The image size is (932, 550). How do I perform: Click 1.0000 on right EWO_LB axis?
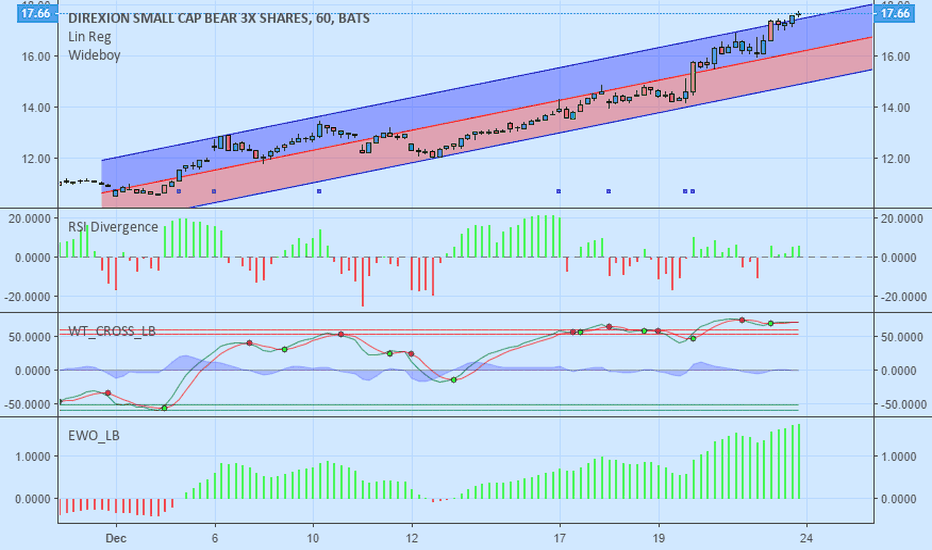pos(899,457)
